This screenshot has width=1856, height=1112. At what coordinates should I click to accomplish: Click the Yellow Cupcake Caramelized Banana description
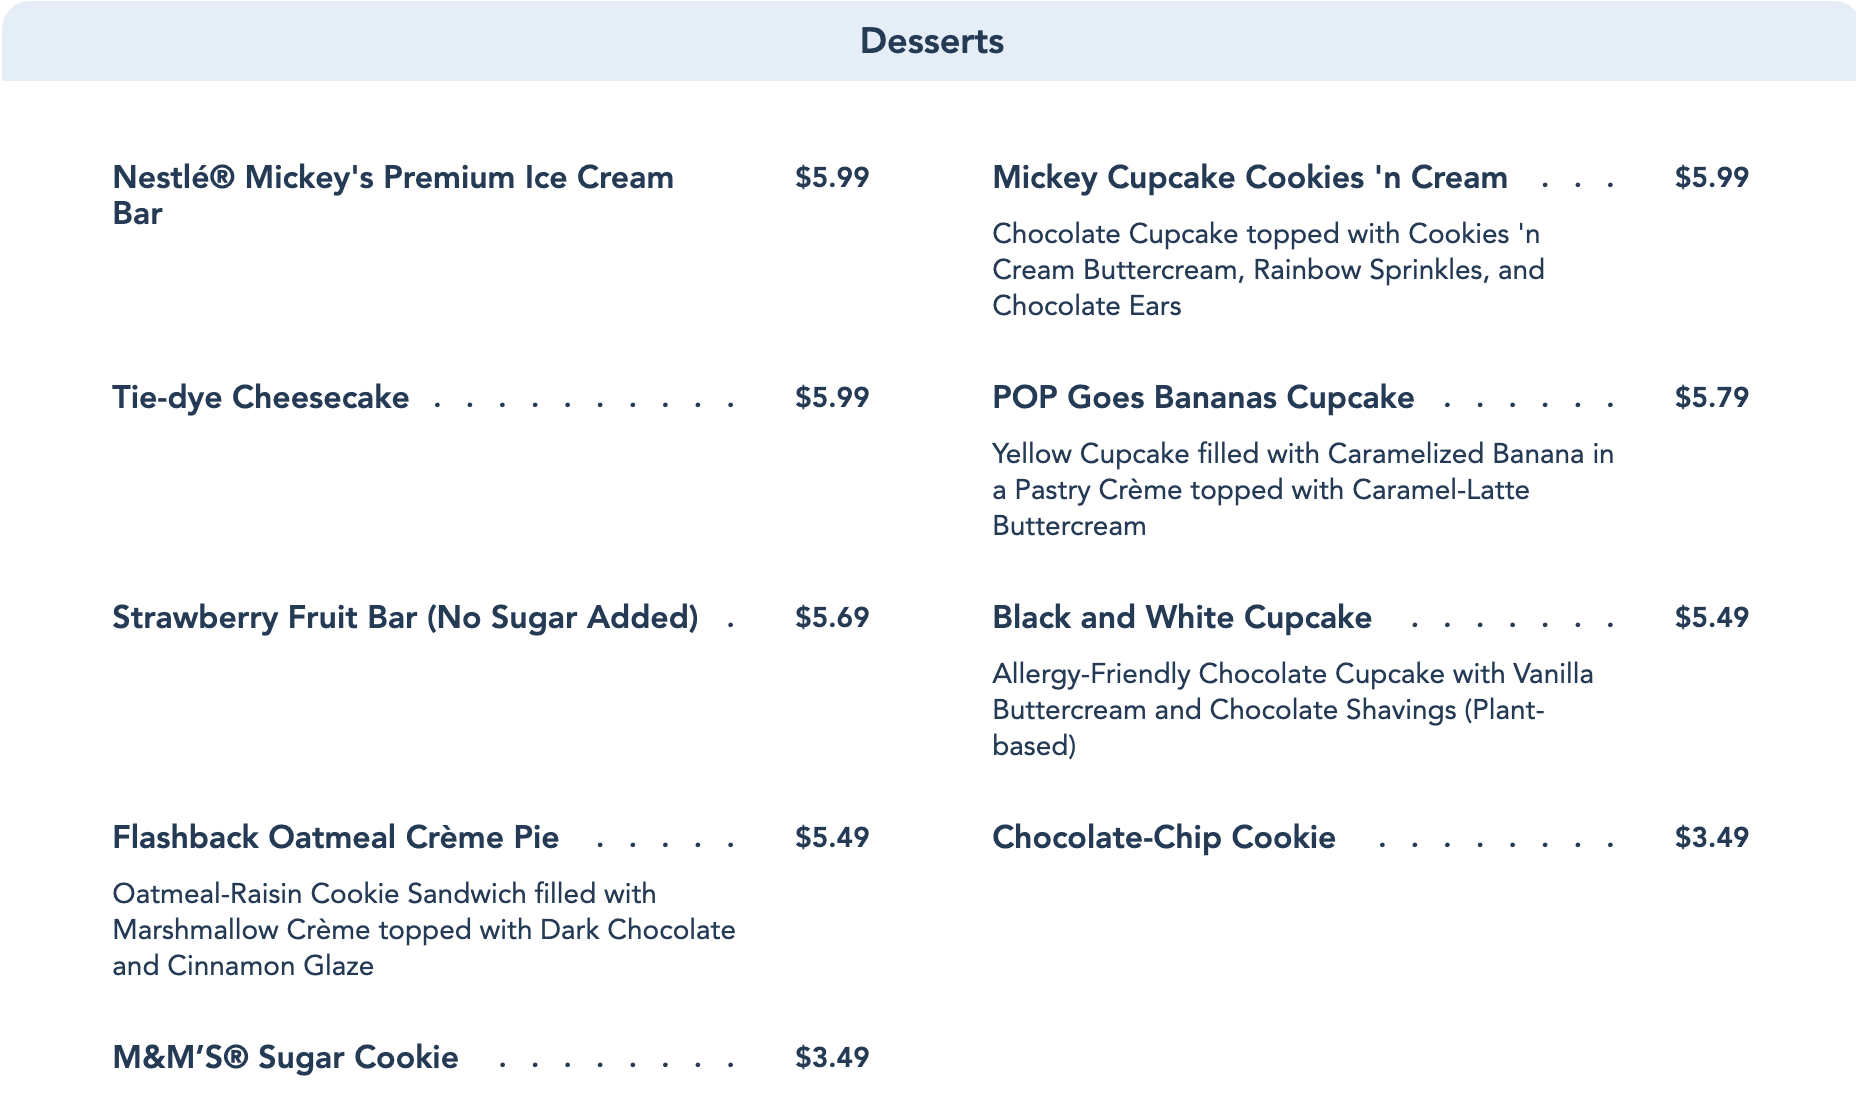[1302, 489]
